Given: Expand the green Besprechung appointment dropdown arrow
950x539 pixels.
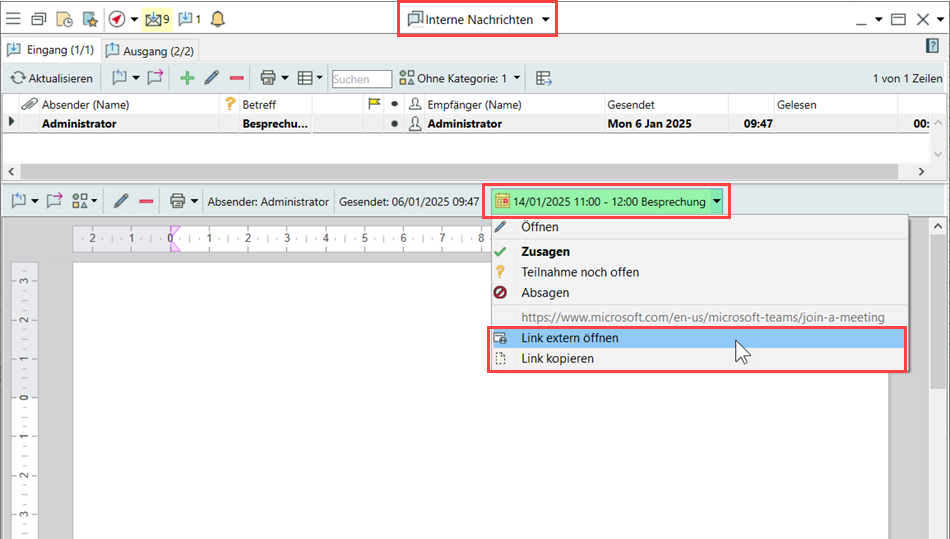Looking at the screenshot, I should coord(716,202).
